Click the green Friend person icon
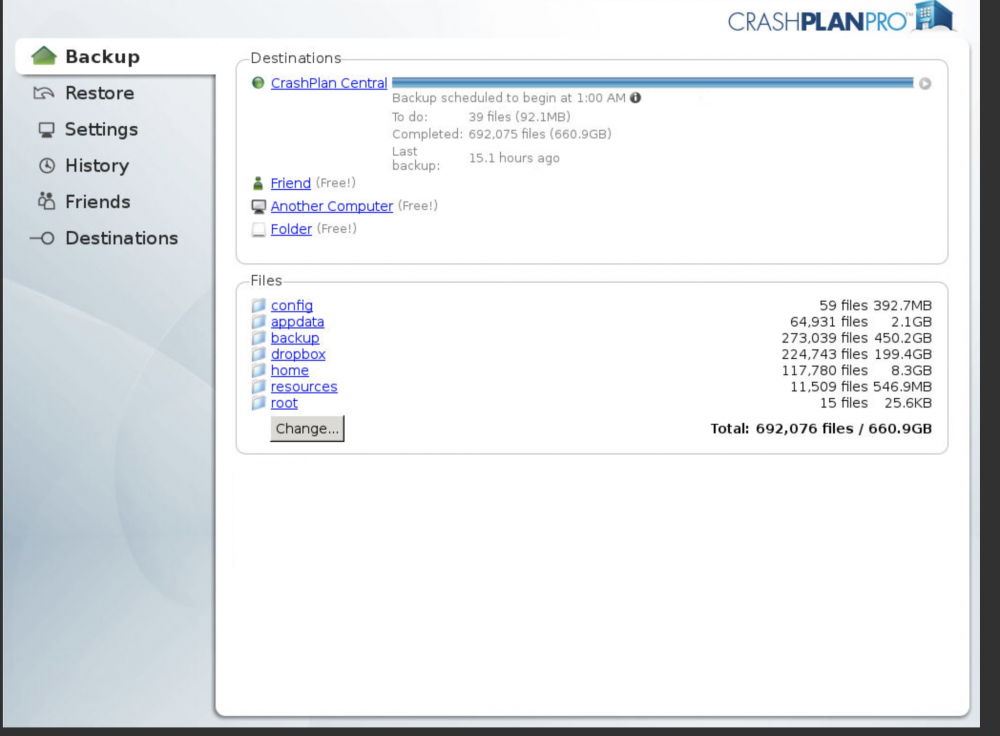This screenshot has height=736, width=1000. coord(258,184)
